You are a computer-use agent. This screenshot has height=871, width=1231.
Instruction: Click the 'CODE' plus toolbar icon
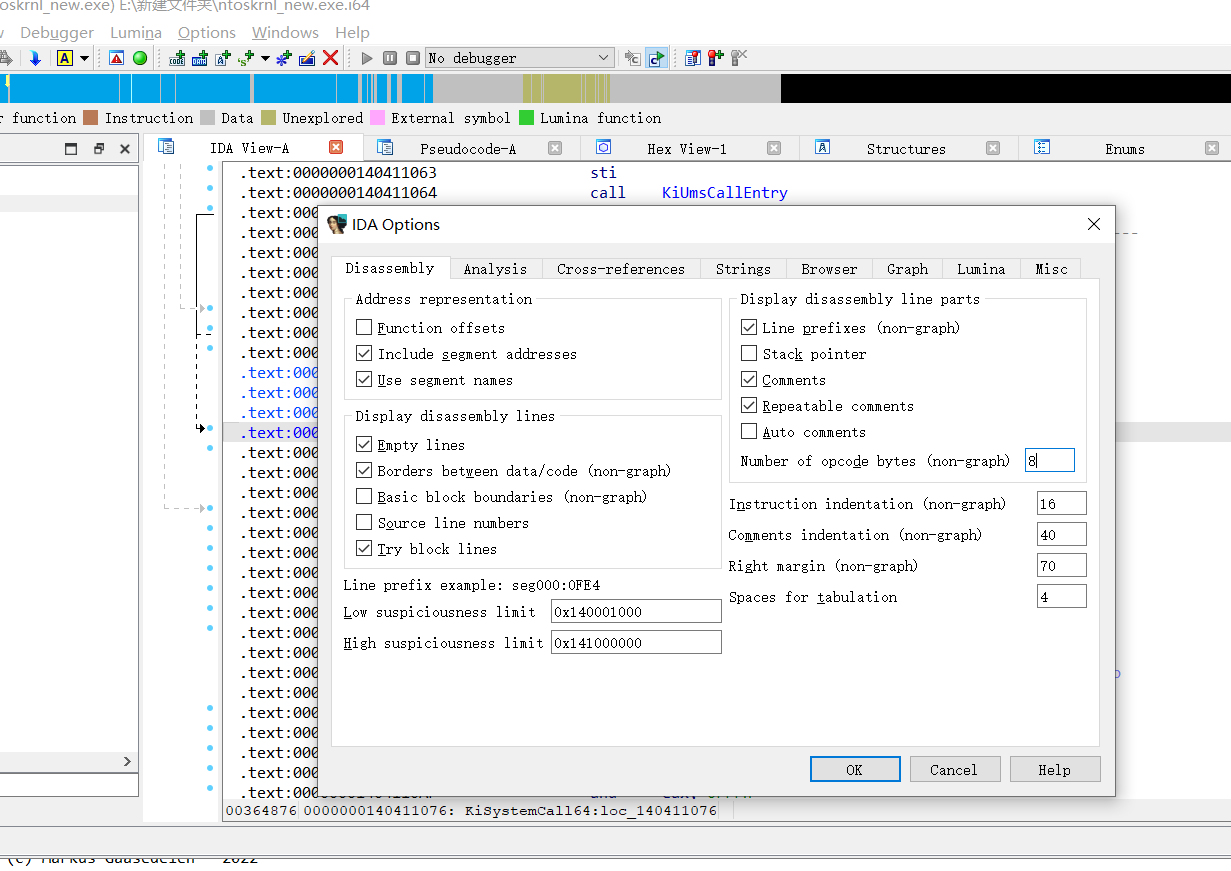(178, 58)
